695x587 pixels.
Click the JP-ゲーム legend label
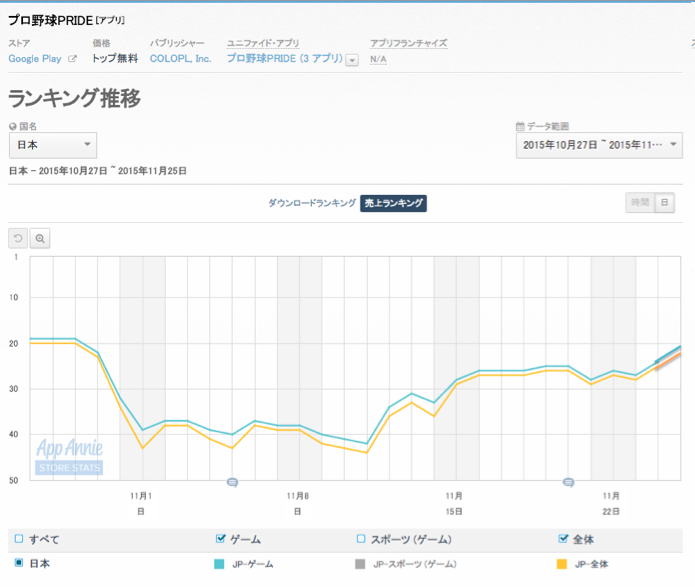(x=253, y=564)
